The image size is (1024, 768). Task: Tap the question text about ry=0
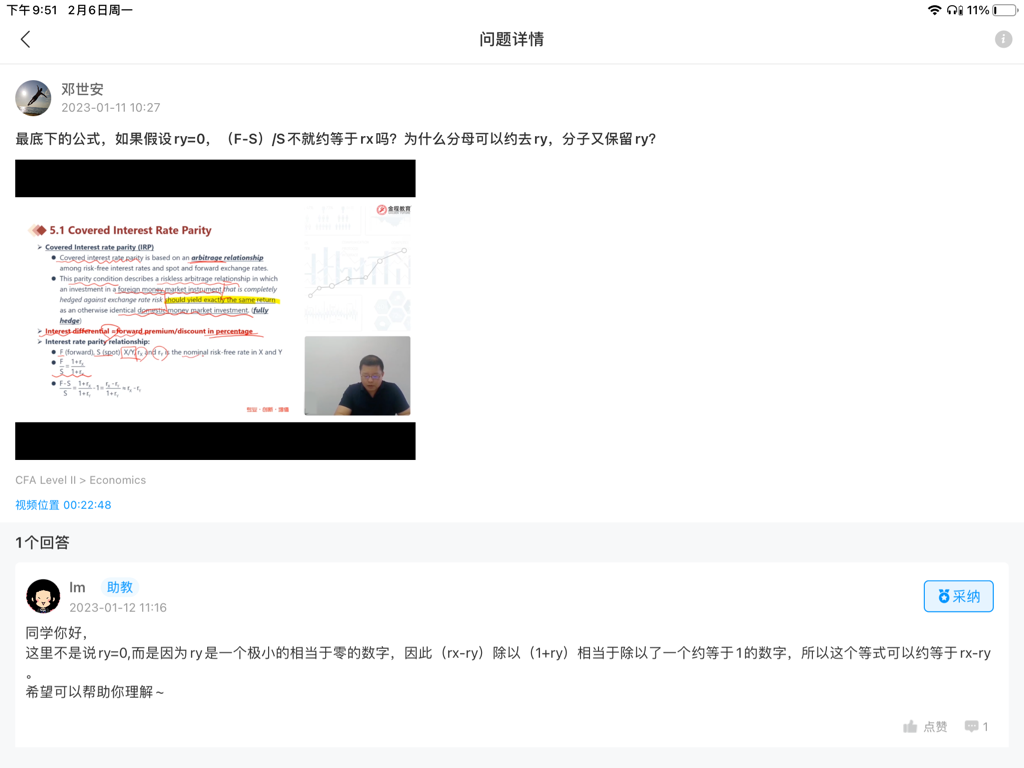click(336, 139)
